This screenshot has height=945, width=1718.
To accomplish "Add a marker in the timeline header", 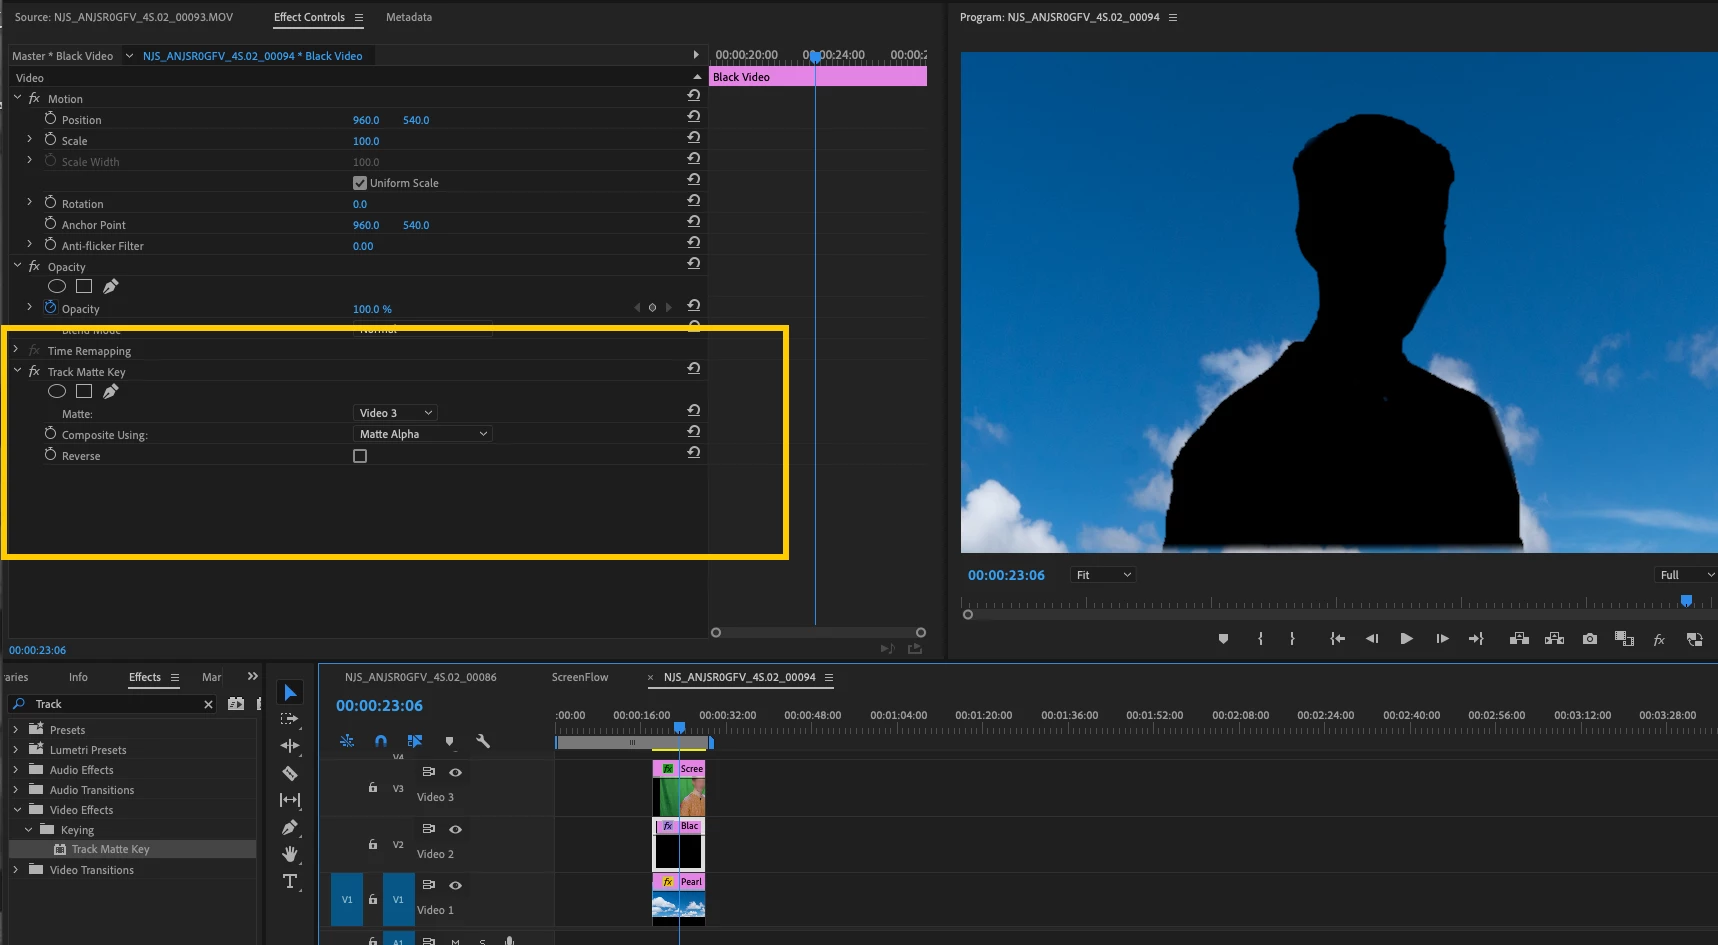I will pyautogui.click(x=449, y=741).
